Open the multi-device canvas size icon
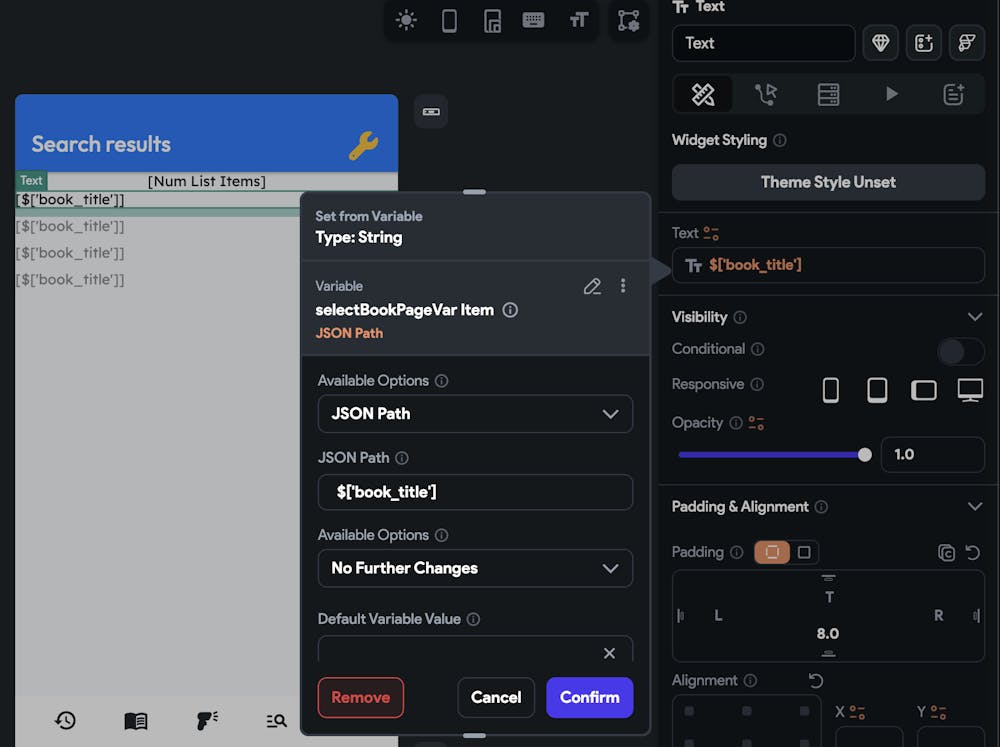 coord(492,20)
